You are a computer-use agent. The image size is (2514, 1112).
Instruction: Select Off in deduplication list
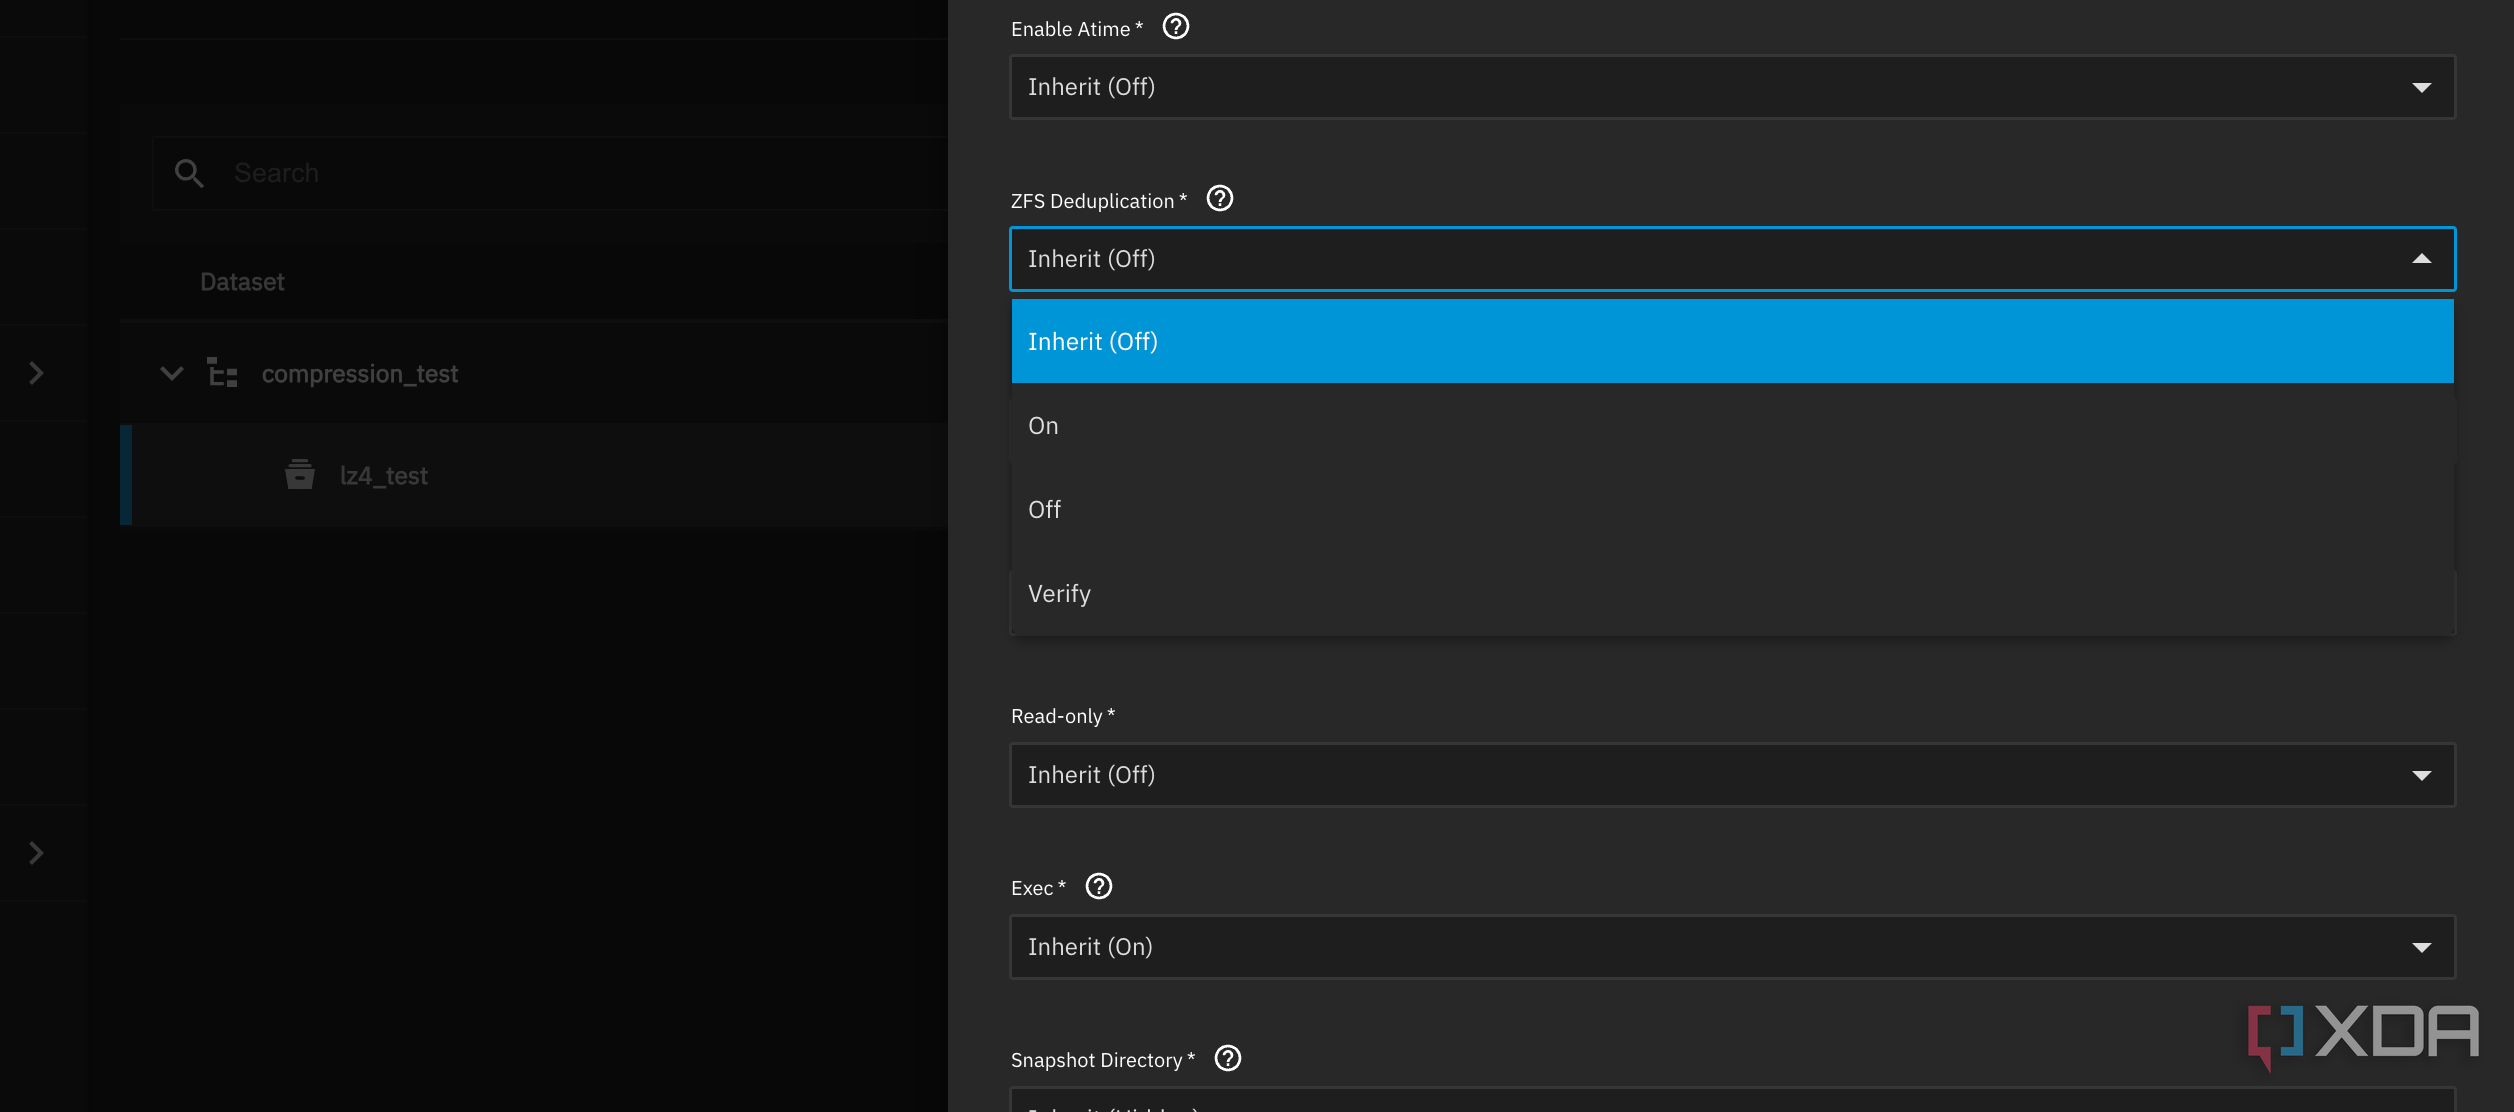point(1732,509)
